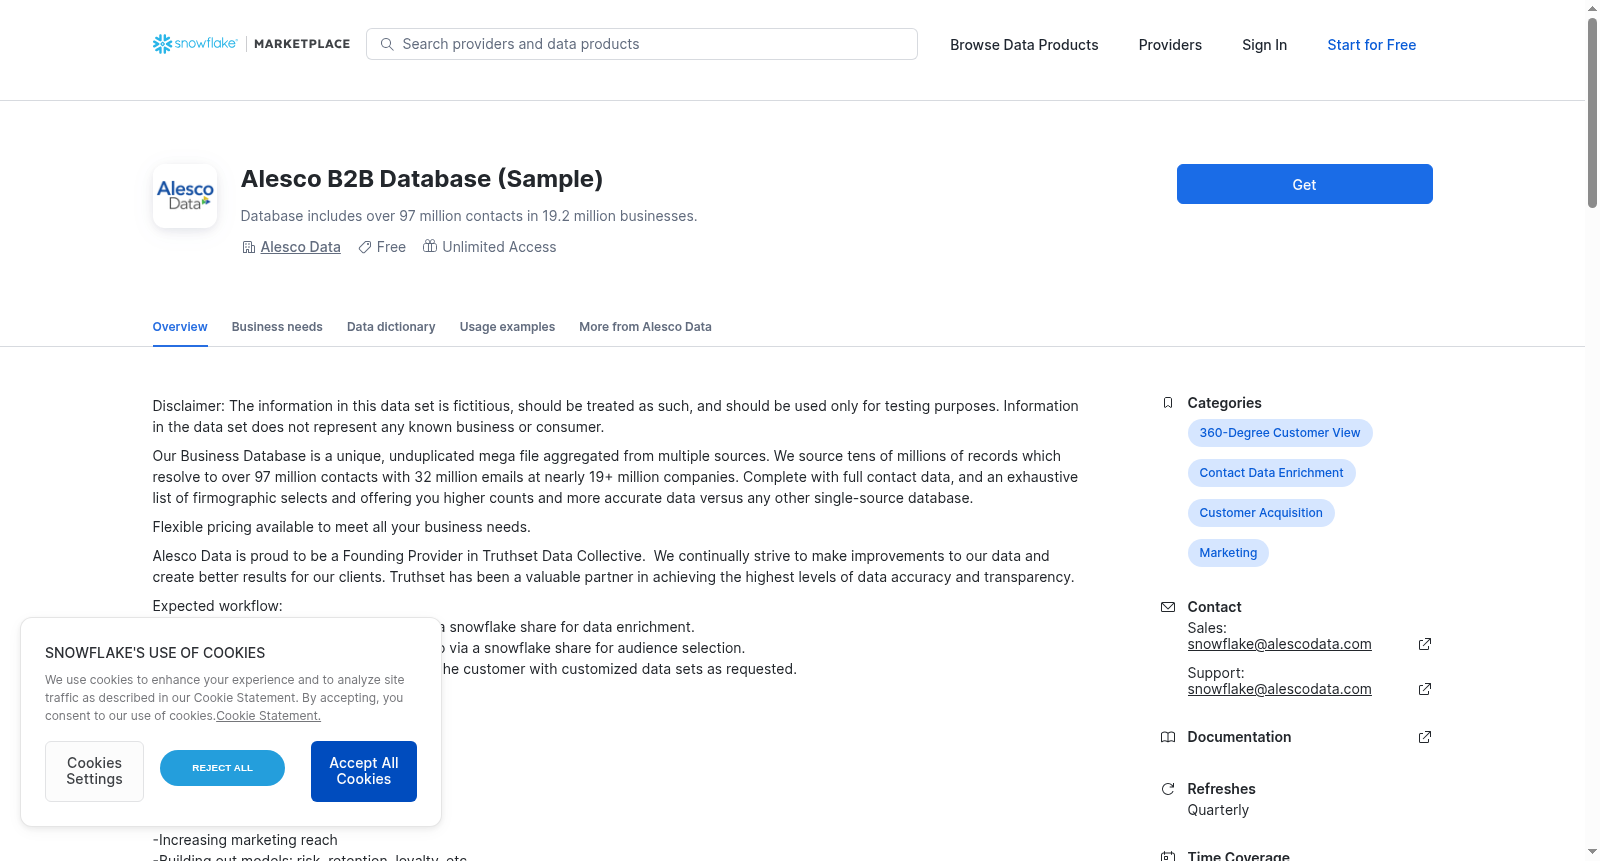Select Customer Acquisition category tag

click(x=1261, y=513)
